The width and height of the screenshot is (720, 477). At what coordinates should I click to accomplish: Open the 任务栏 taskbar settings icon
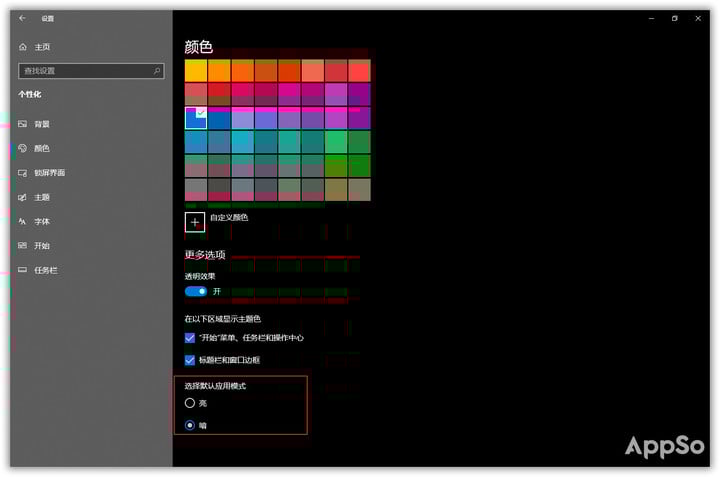[22, 270]
